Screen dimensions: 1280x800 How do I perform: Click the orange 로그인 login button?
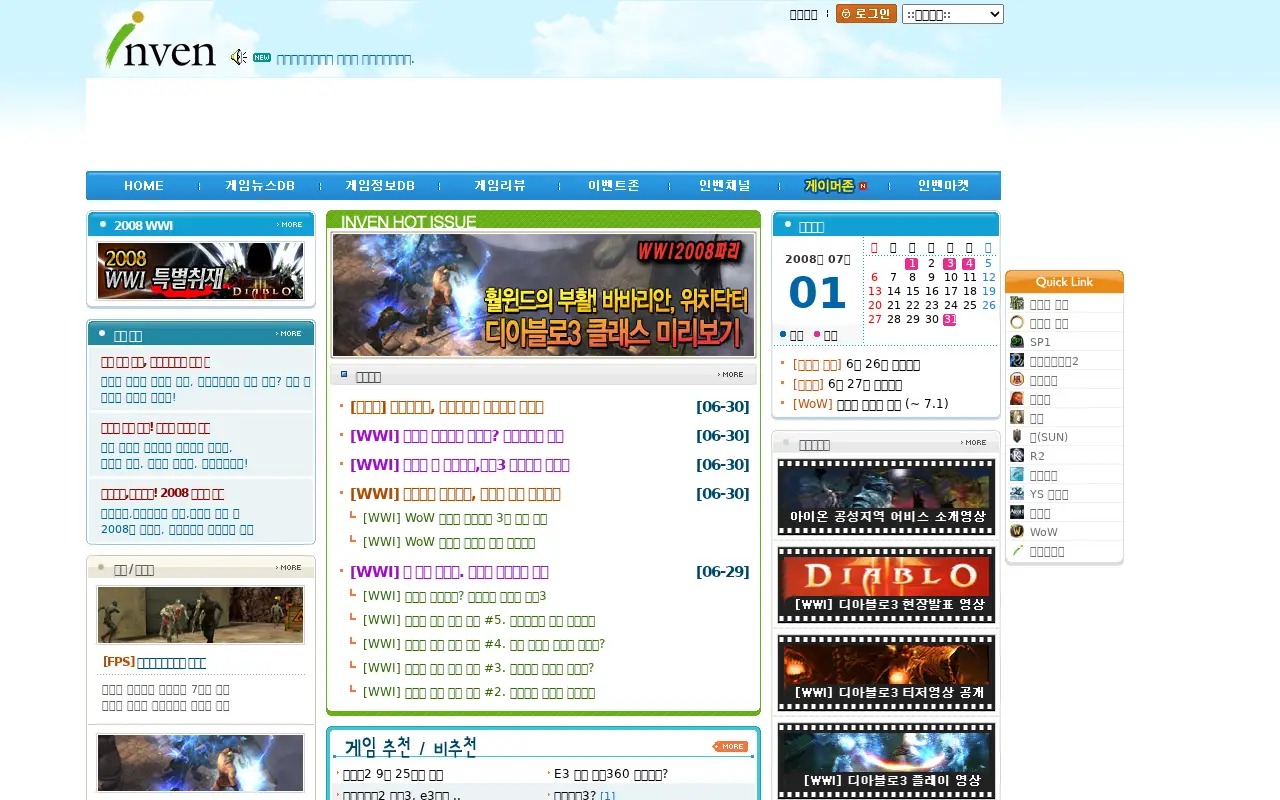[x=866, y=14]
